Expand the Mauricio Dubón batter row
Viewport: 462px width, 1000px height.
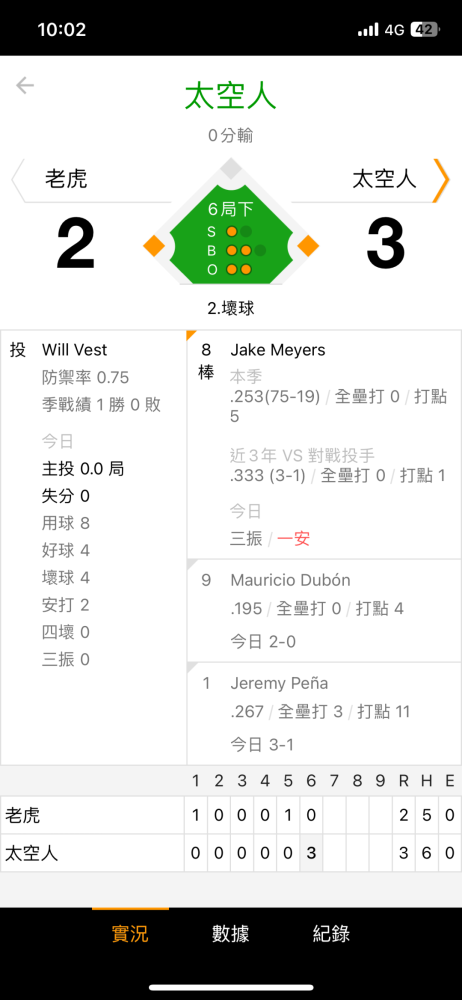(324, 610)
